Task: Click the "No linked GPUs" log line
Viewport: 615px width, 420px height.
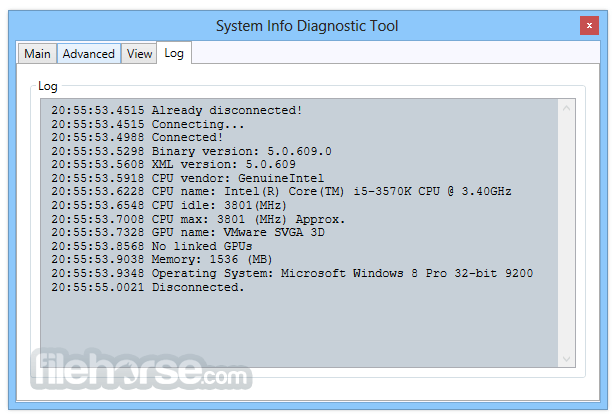Action: tap(152, 246)
